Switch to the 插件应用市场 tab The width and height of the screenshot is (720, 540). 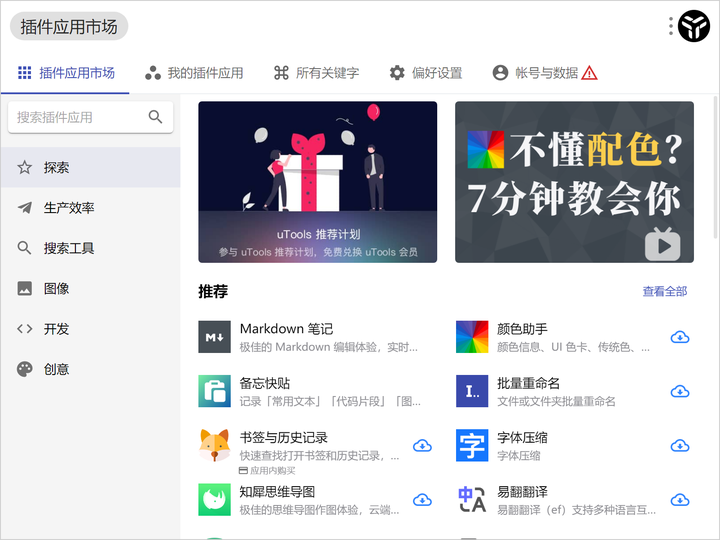[x=66, y=73]
